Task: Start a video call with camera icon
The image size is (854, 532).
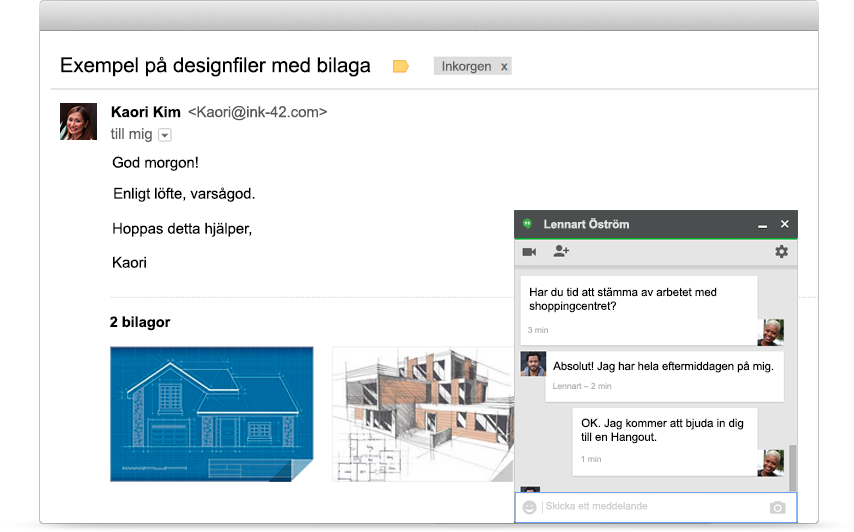Action: [x=529, y=252]
